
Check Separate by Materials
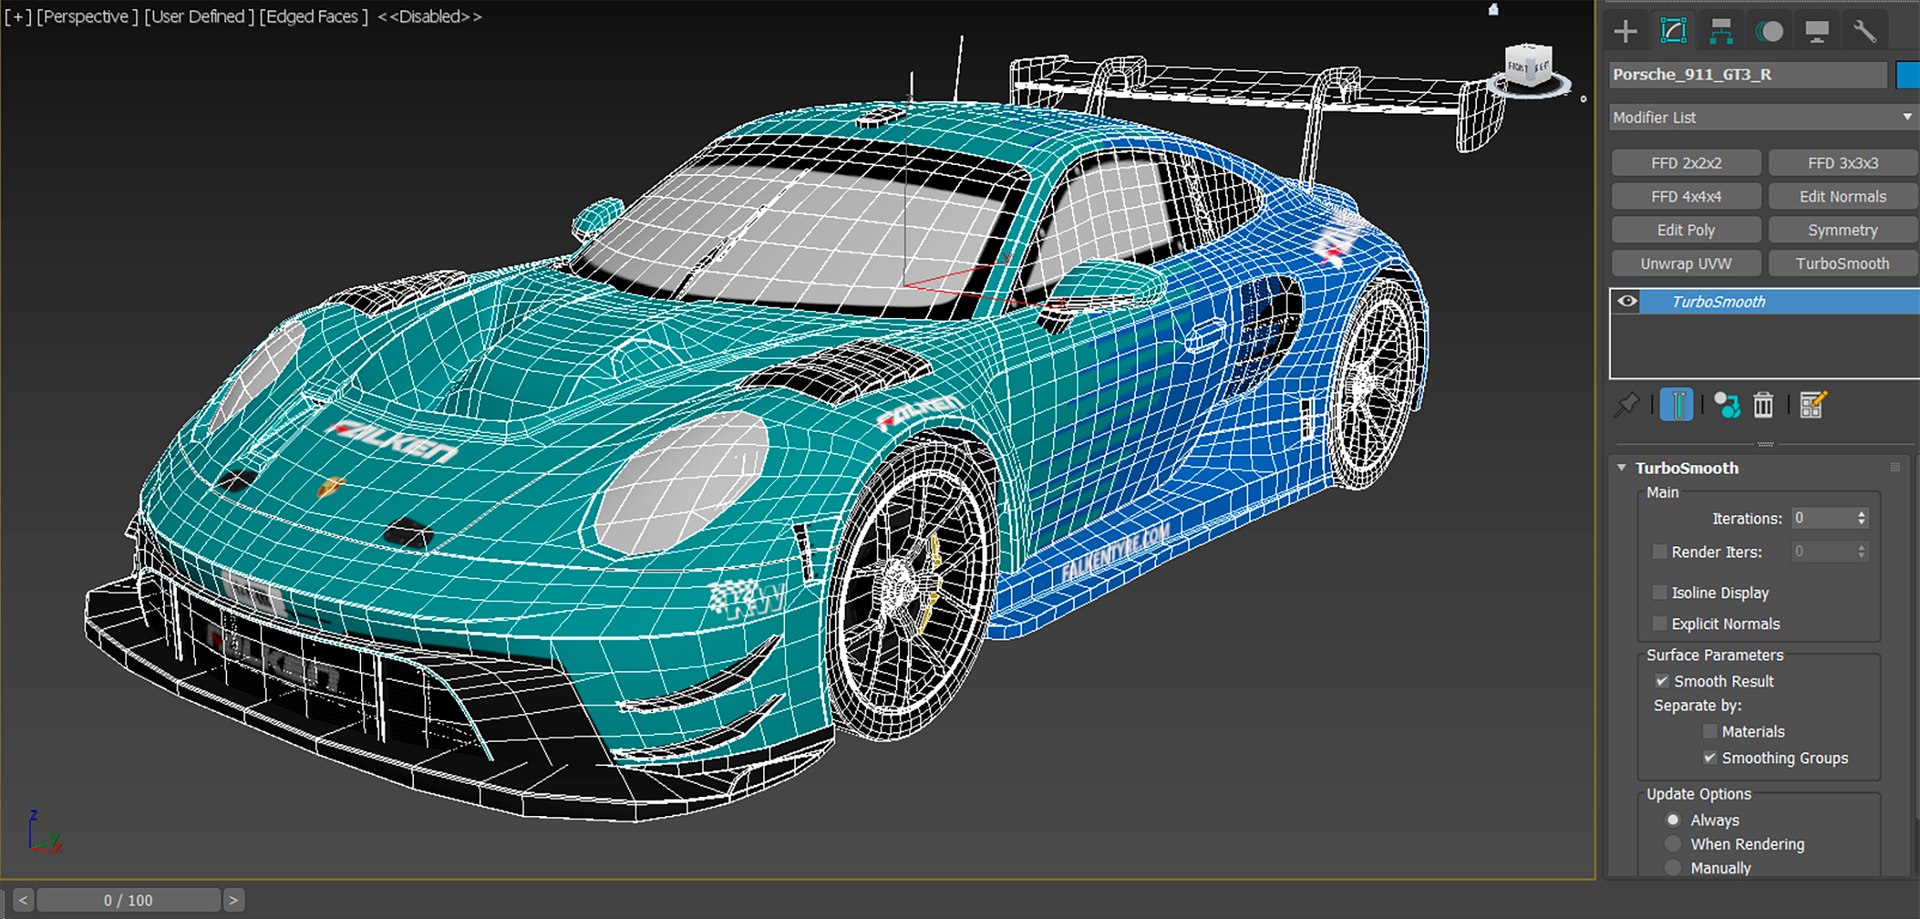click(x=1710, y=732)
